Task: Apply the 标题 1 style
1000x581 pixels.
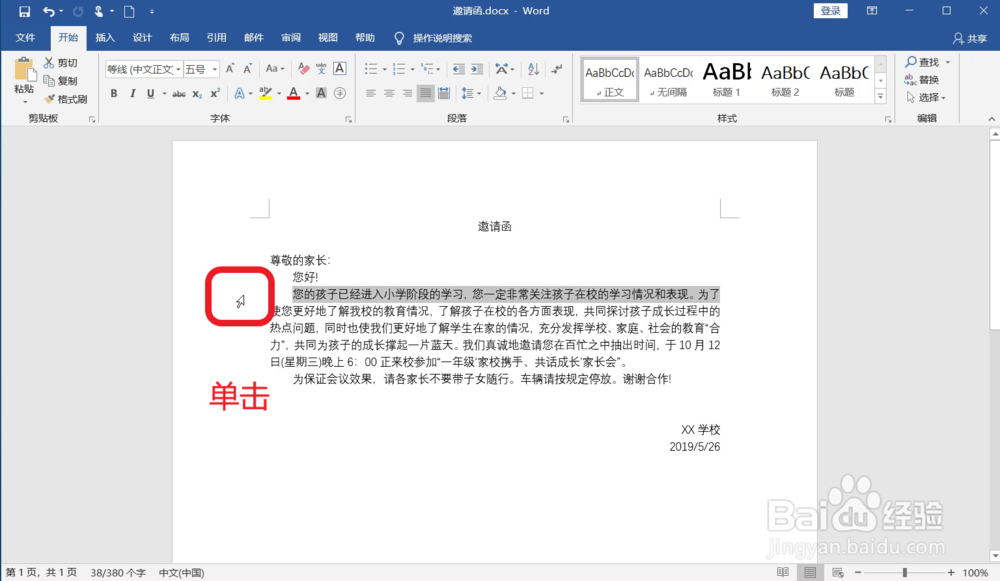Action: tap(726, 78)
